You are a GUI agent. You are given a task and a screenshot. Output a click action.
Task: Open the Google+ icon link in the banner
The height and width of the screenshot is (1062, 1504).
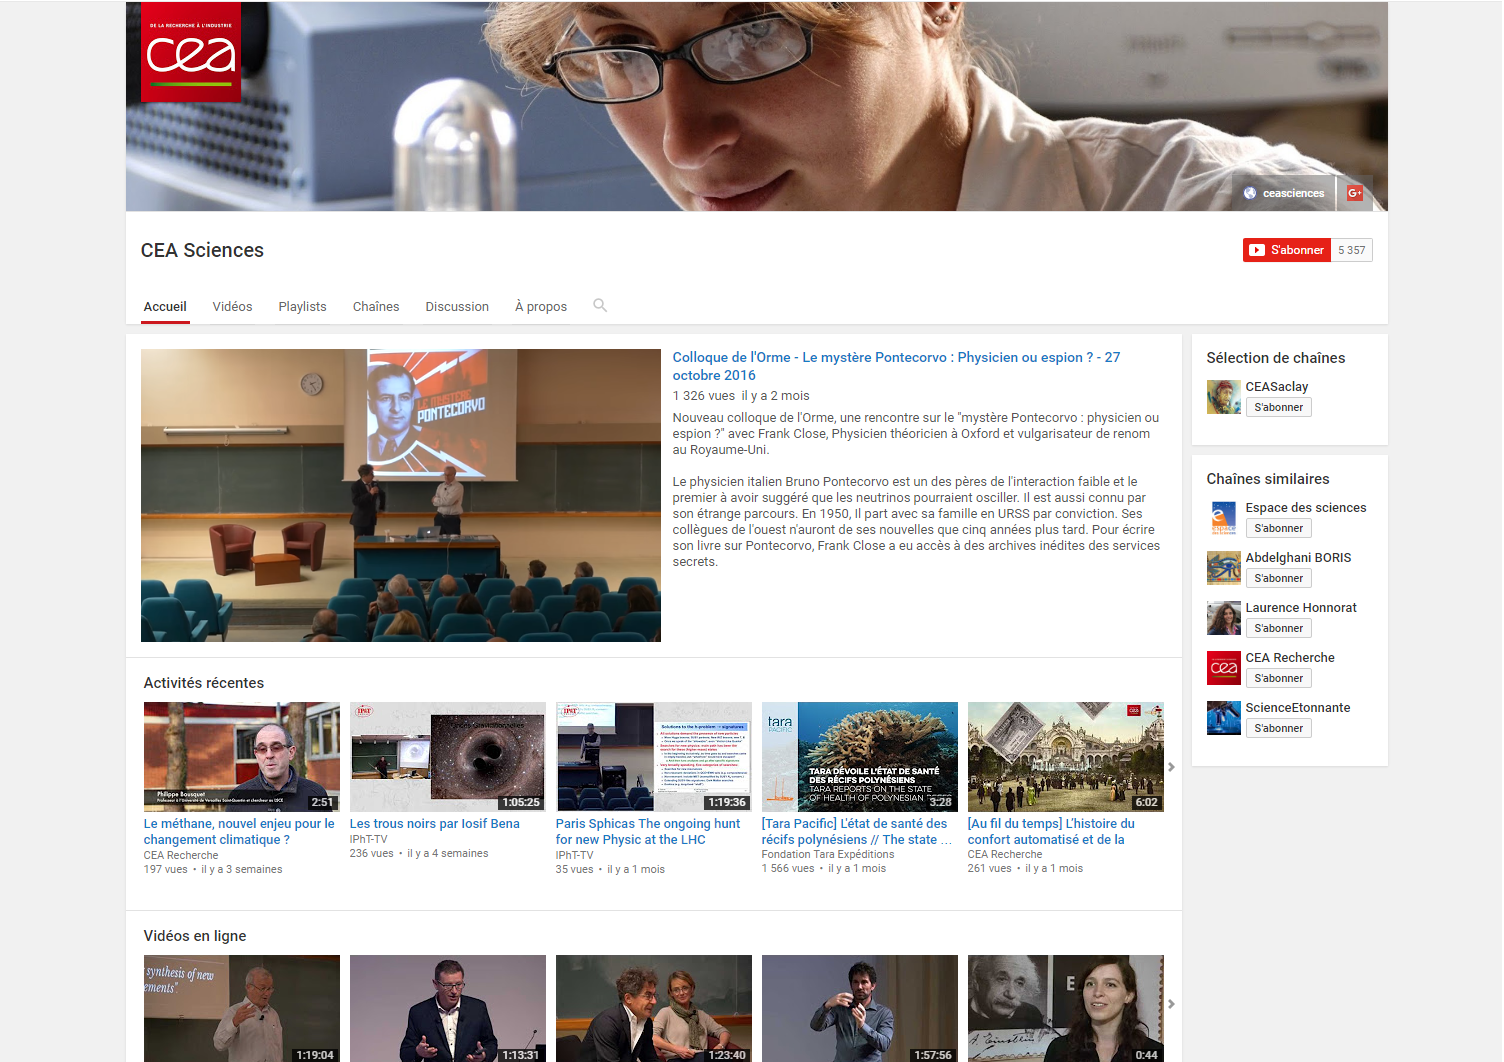[1355, 193]
